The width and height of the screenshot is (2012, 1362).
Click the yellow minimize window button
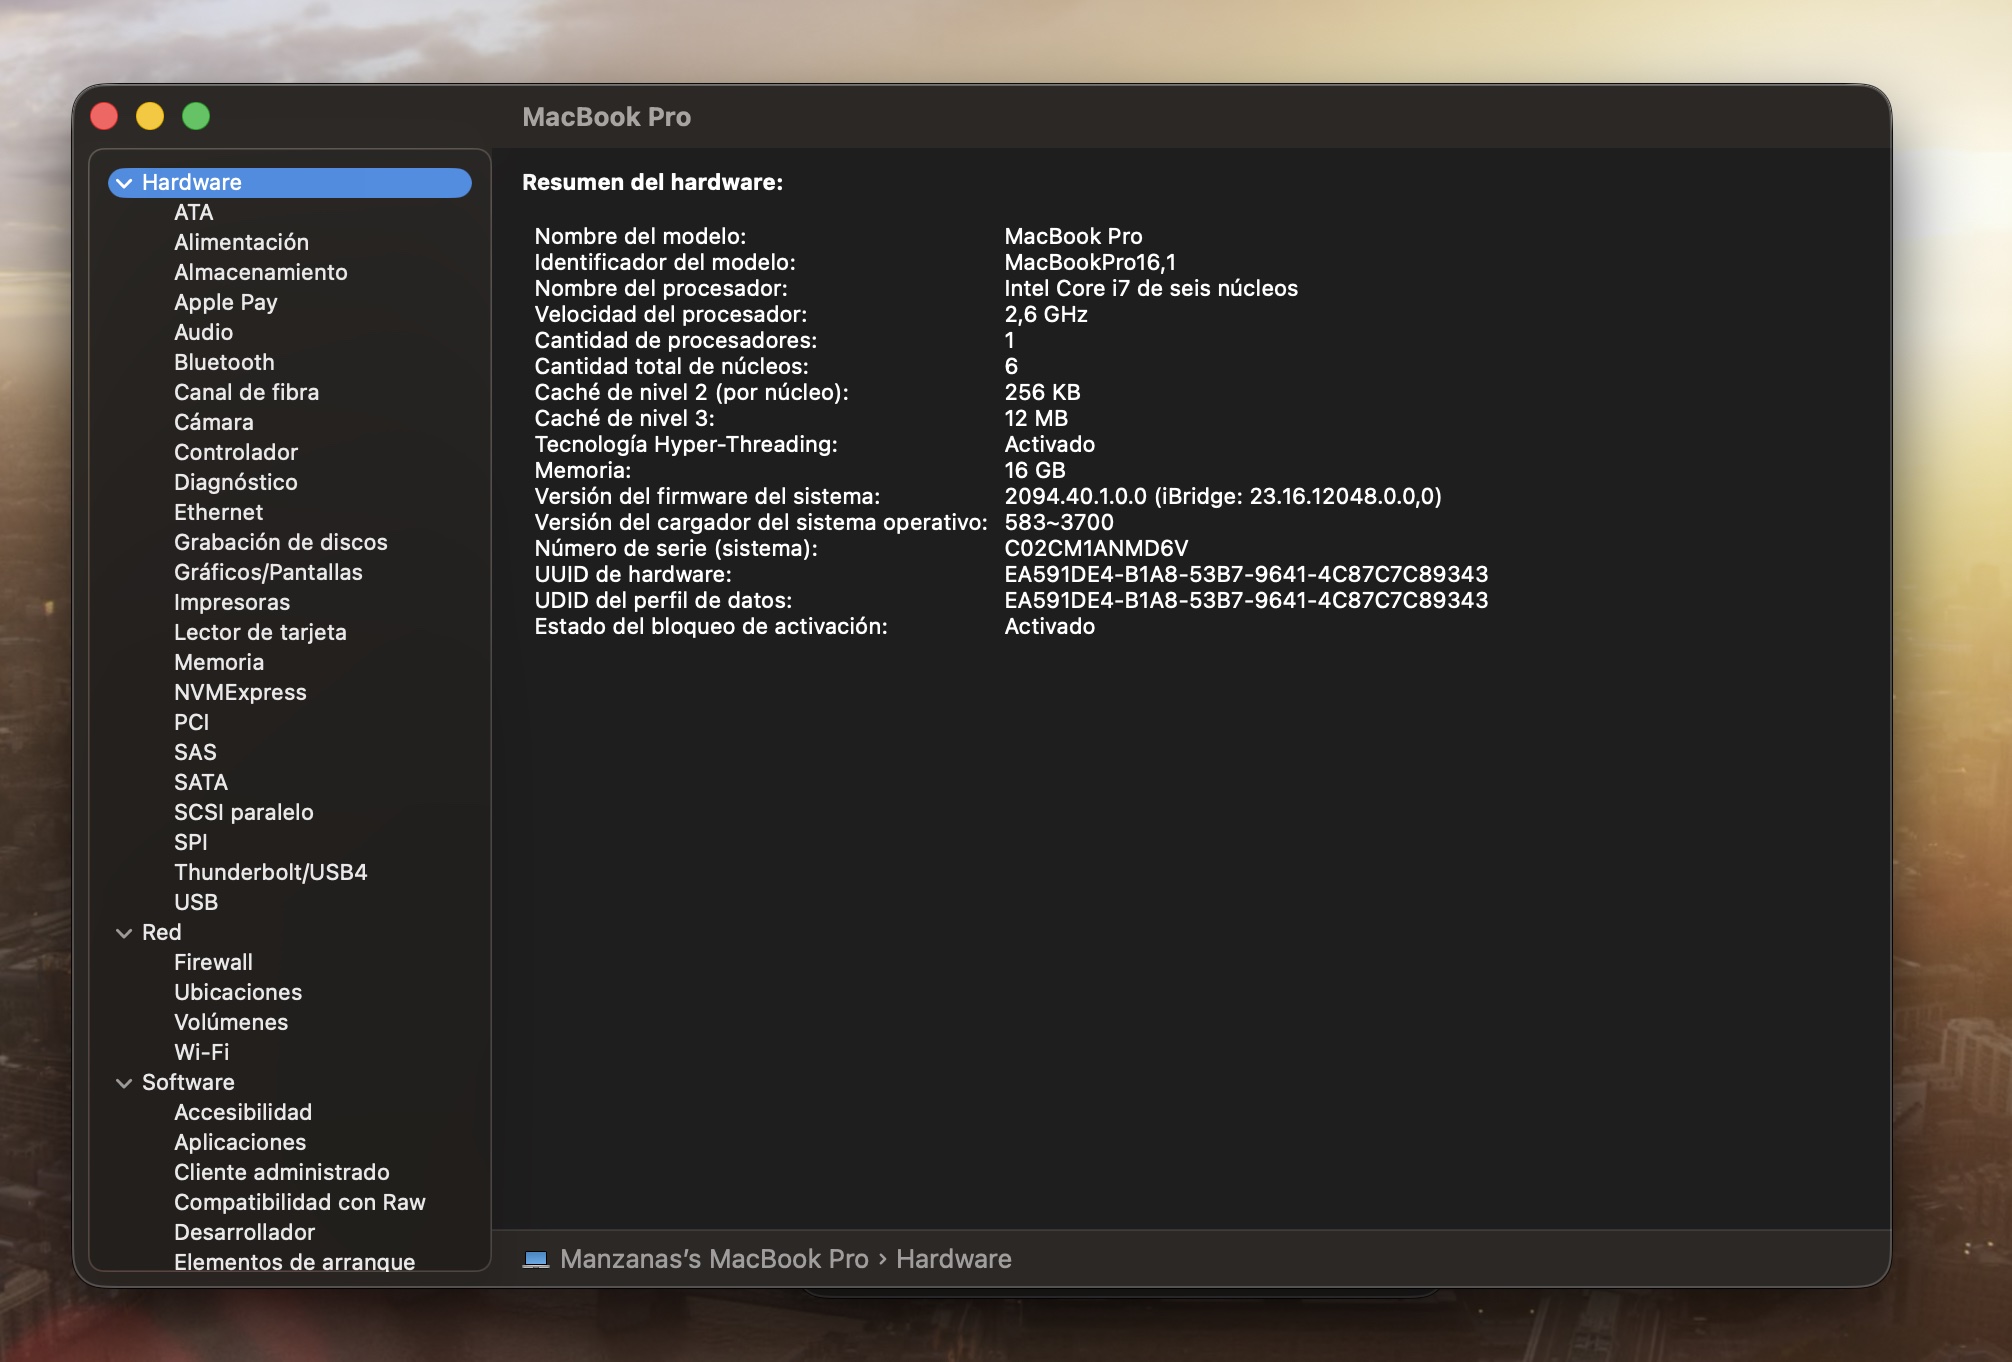150,117
